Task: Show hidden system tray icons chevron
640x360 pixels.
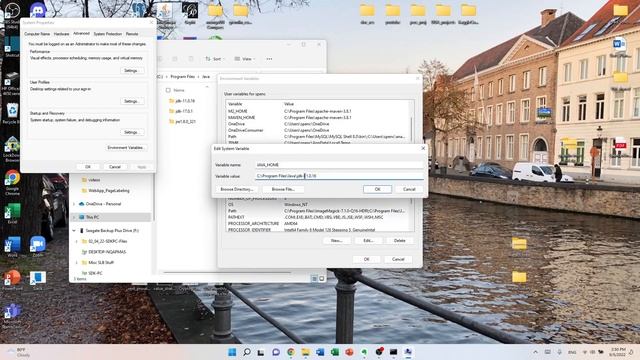Action: click(x=535, y=352)
